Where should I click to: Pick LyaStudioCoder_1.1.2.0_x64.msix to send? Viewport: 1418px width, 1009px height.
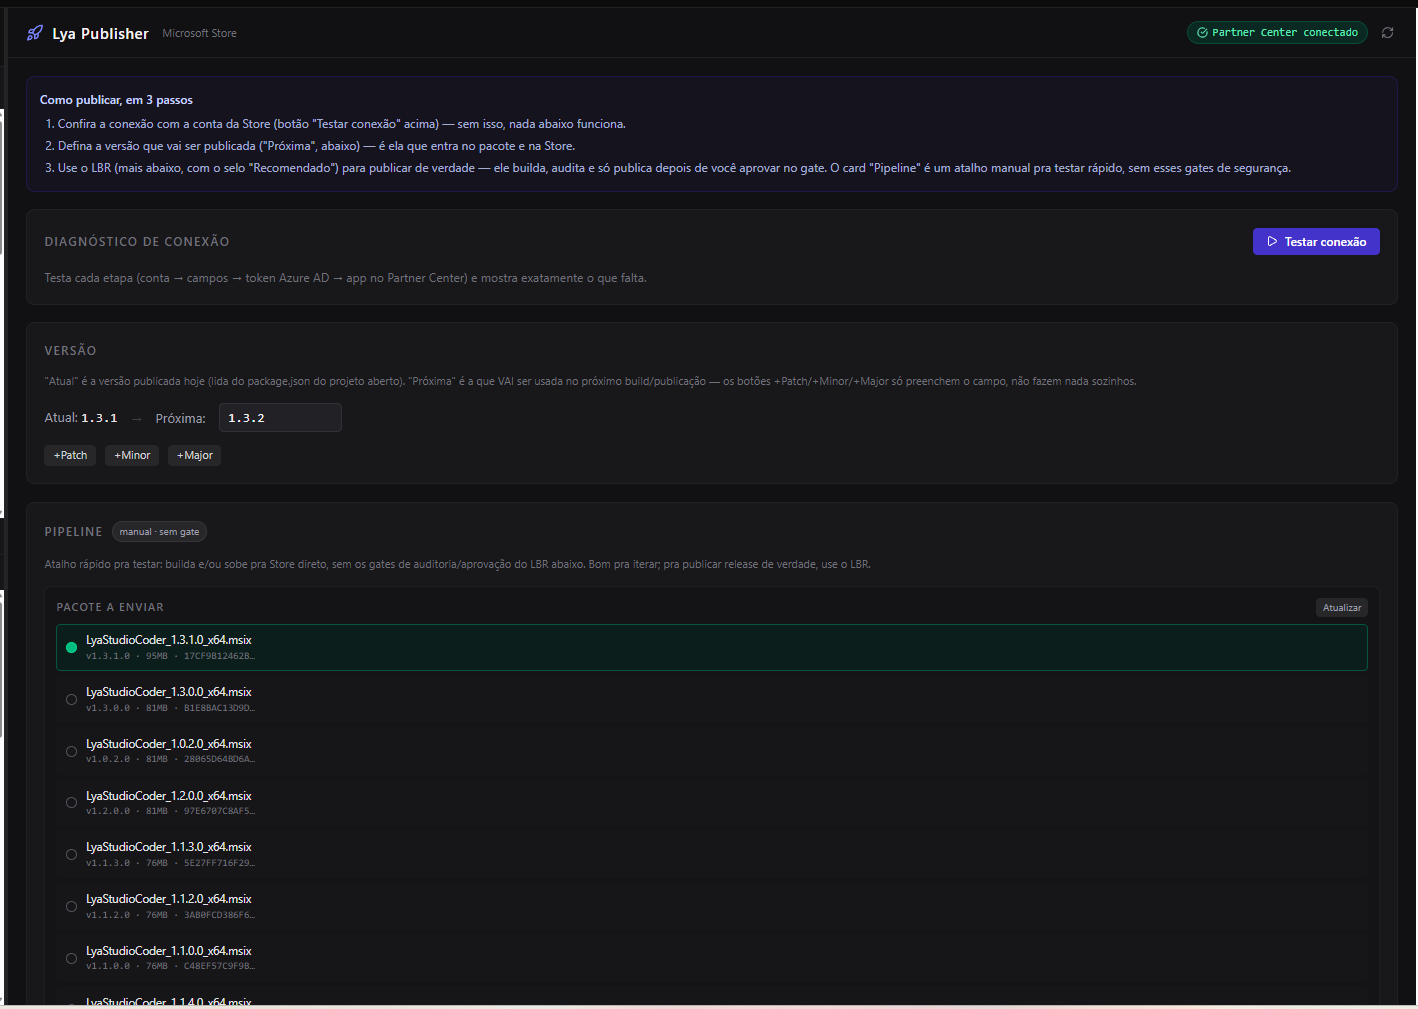(x=712, y=906)
